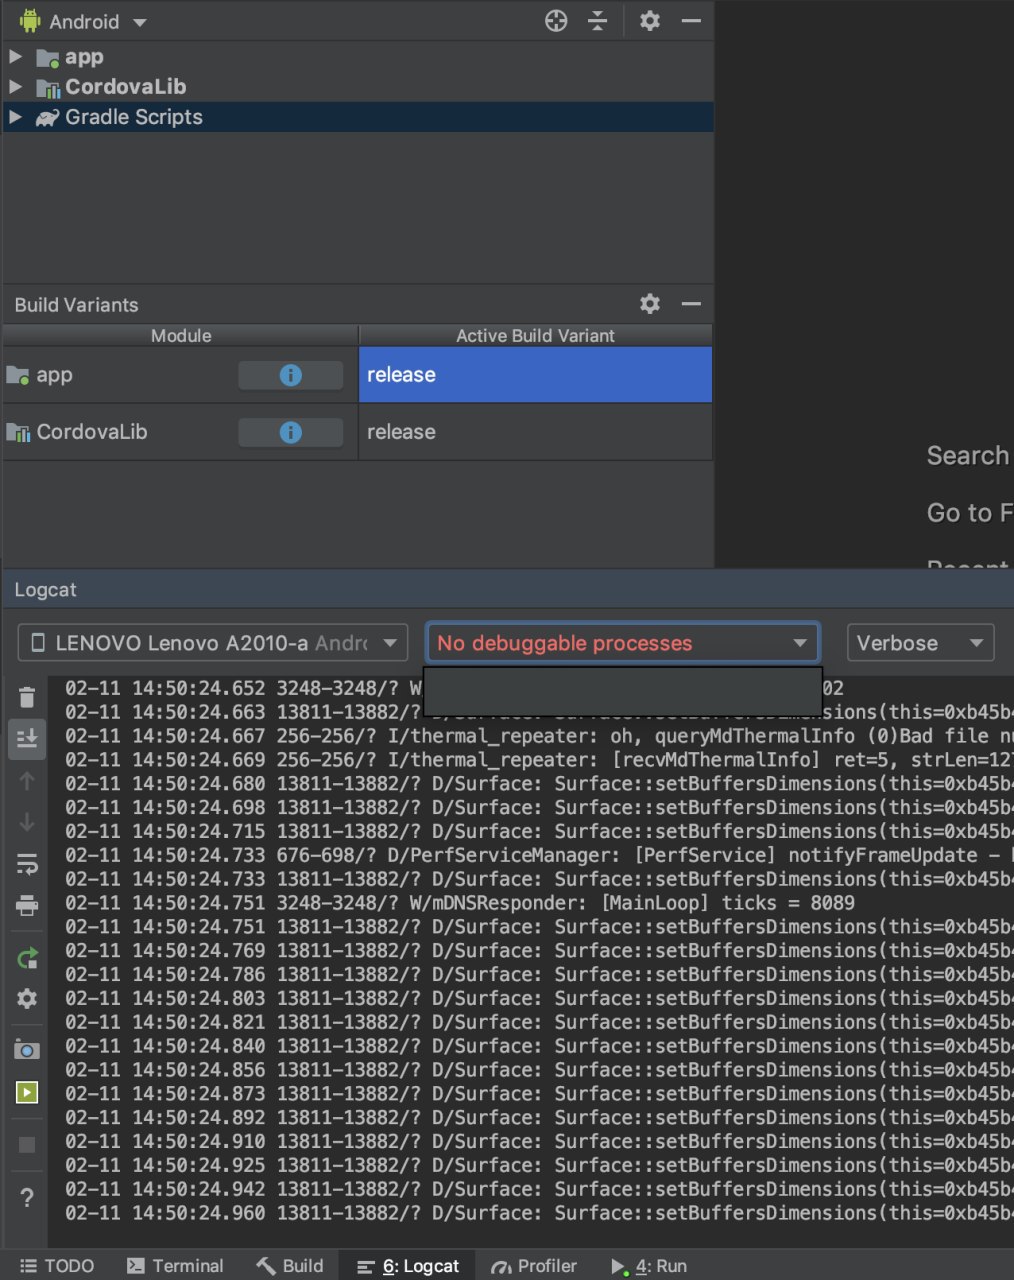This screenshot has width=1014, height=1280.
Task: Click the recvMdThermalInfo log line
Action: [539, 760]
